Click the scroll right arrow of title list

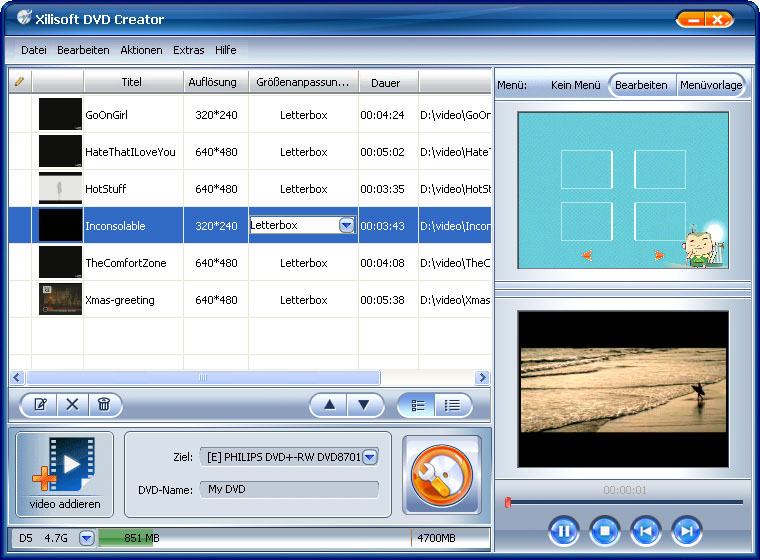[x=482, y=377]
